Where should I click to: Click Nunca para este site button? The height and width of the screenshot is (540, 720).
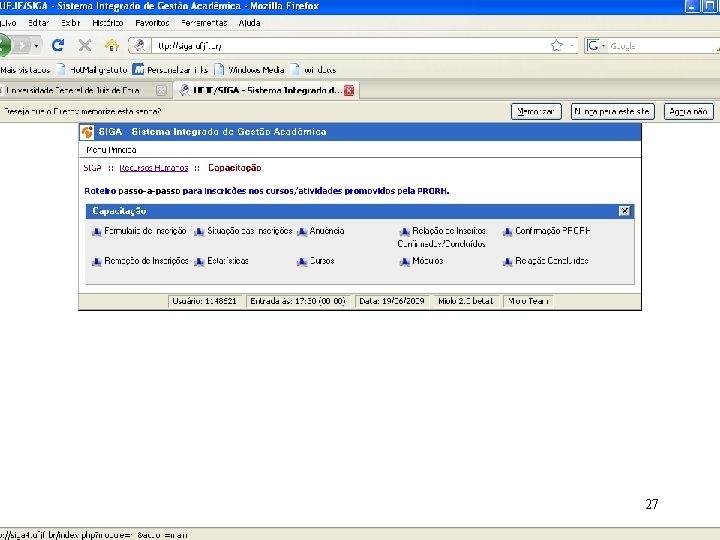click(612, 112)
